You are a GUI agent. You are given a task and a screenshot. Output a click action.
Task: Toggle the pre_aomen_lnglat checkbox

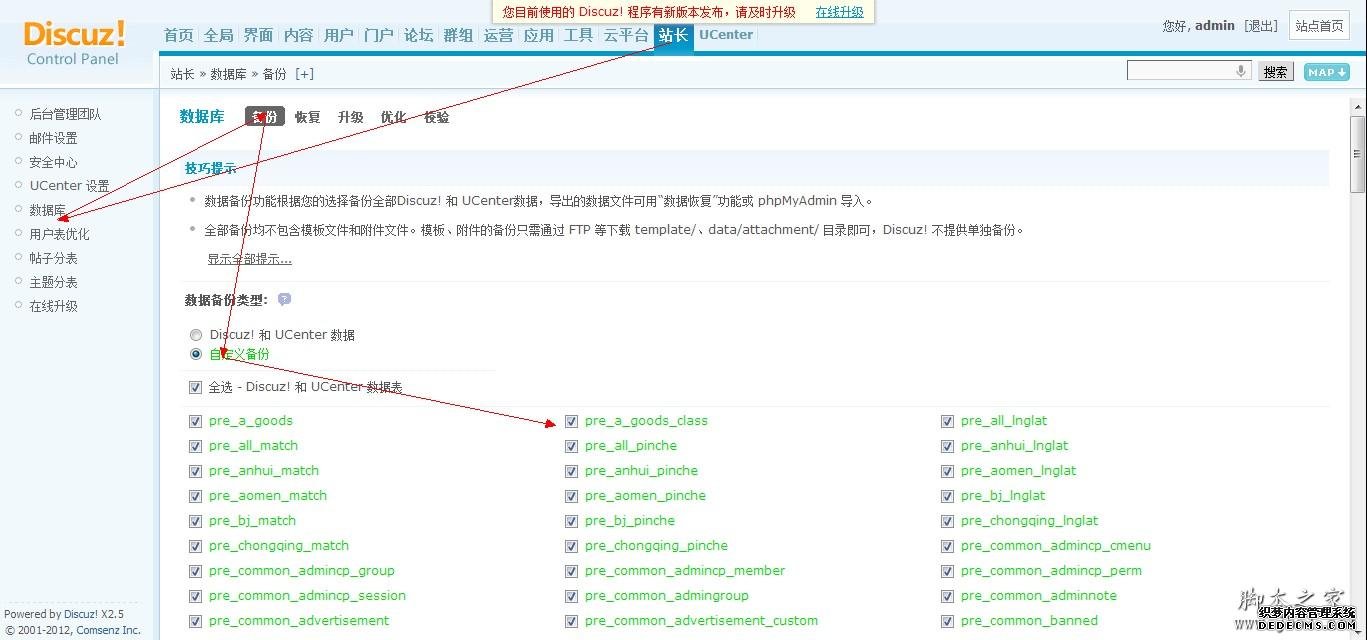(947, 471)
